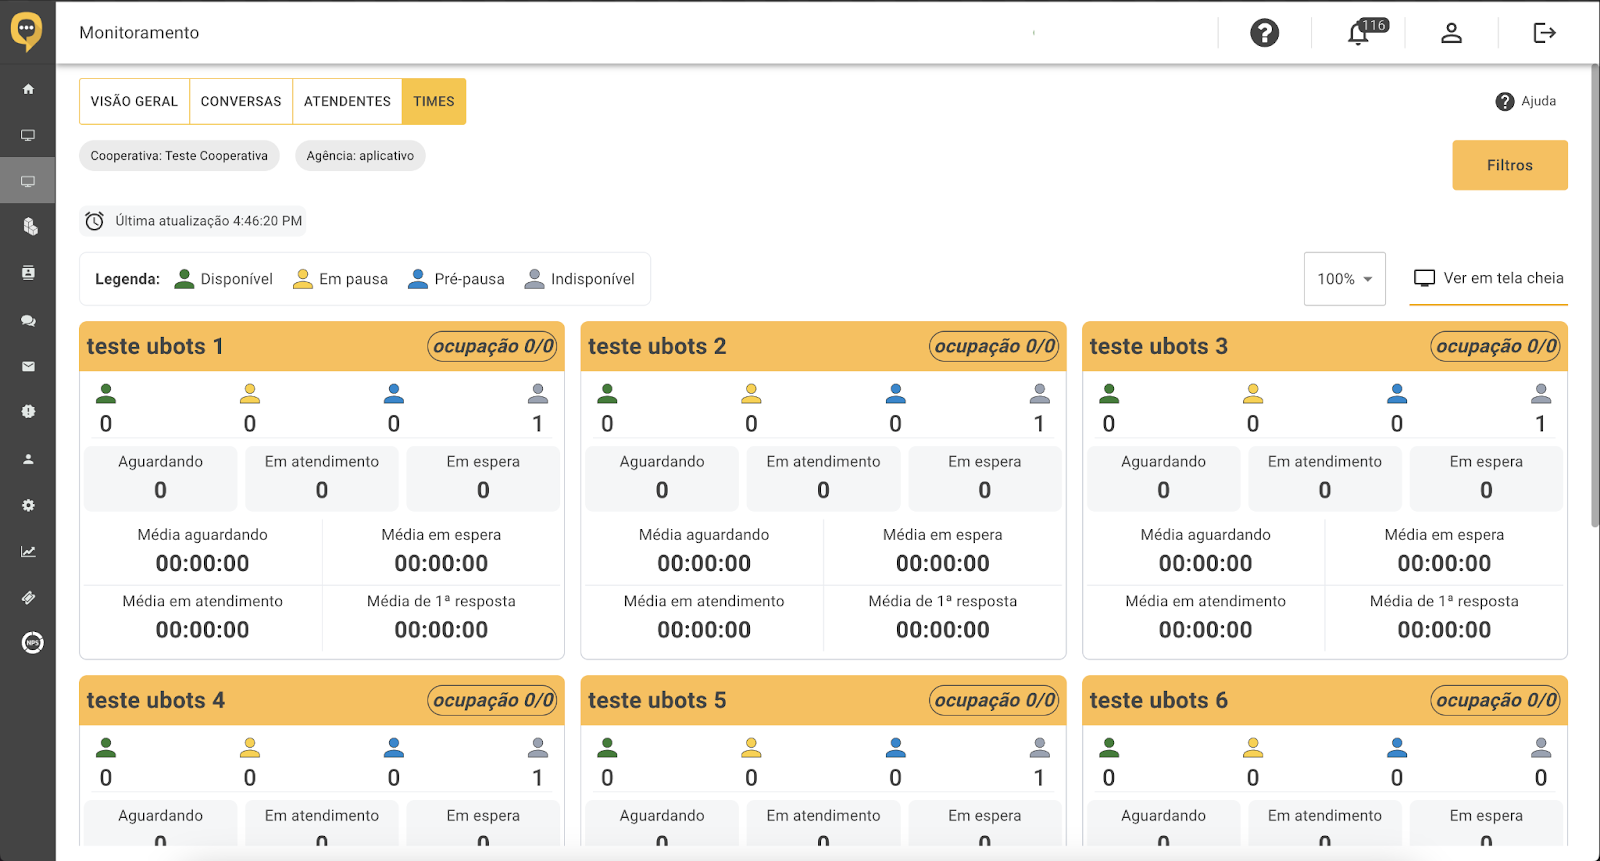Open the ticket tag sidebar icon
1600x861 pixels.
[28, 597]
